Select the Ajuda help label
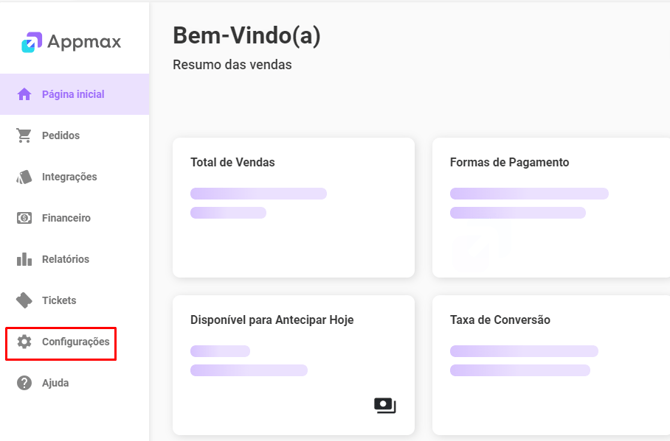The width and height of the screenshot is (670, 441). (x=56, y=383)
